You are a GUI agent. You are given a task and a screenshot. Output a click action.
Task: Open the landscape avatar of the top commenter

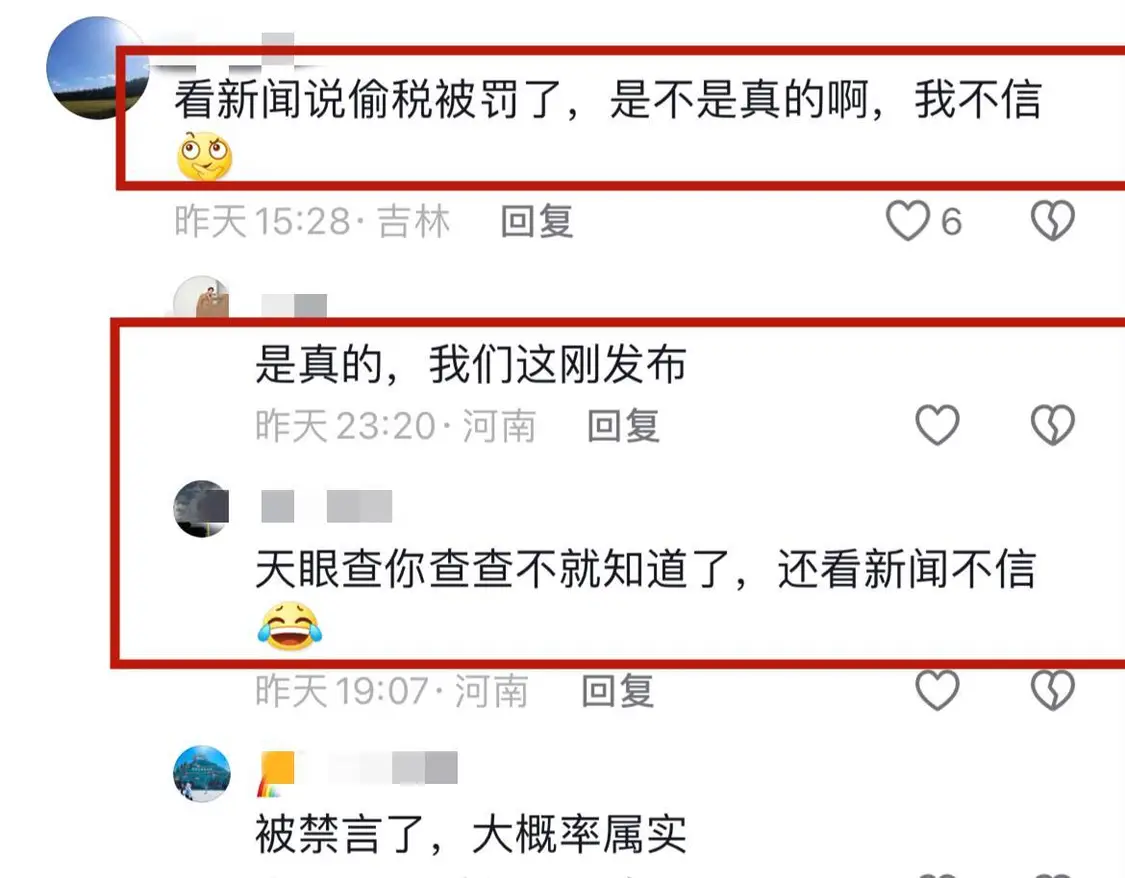[x=98, y=68]
